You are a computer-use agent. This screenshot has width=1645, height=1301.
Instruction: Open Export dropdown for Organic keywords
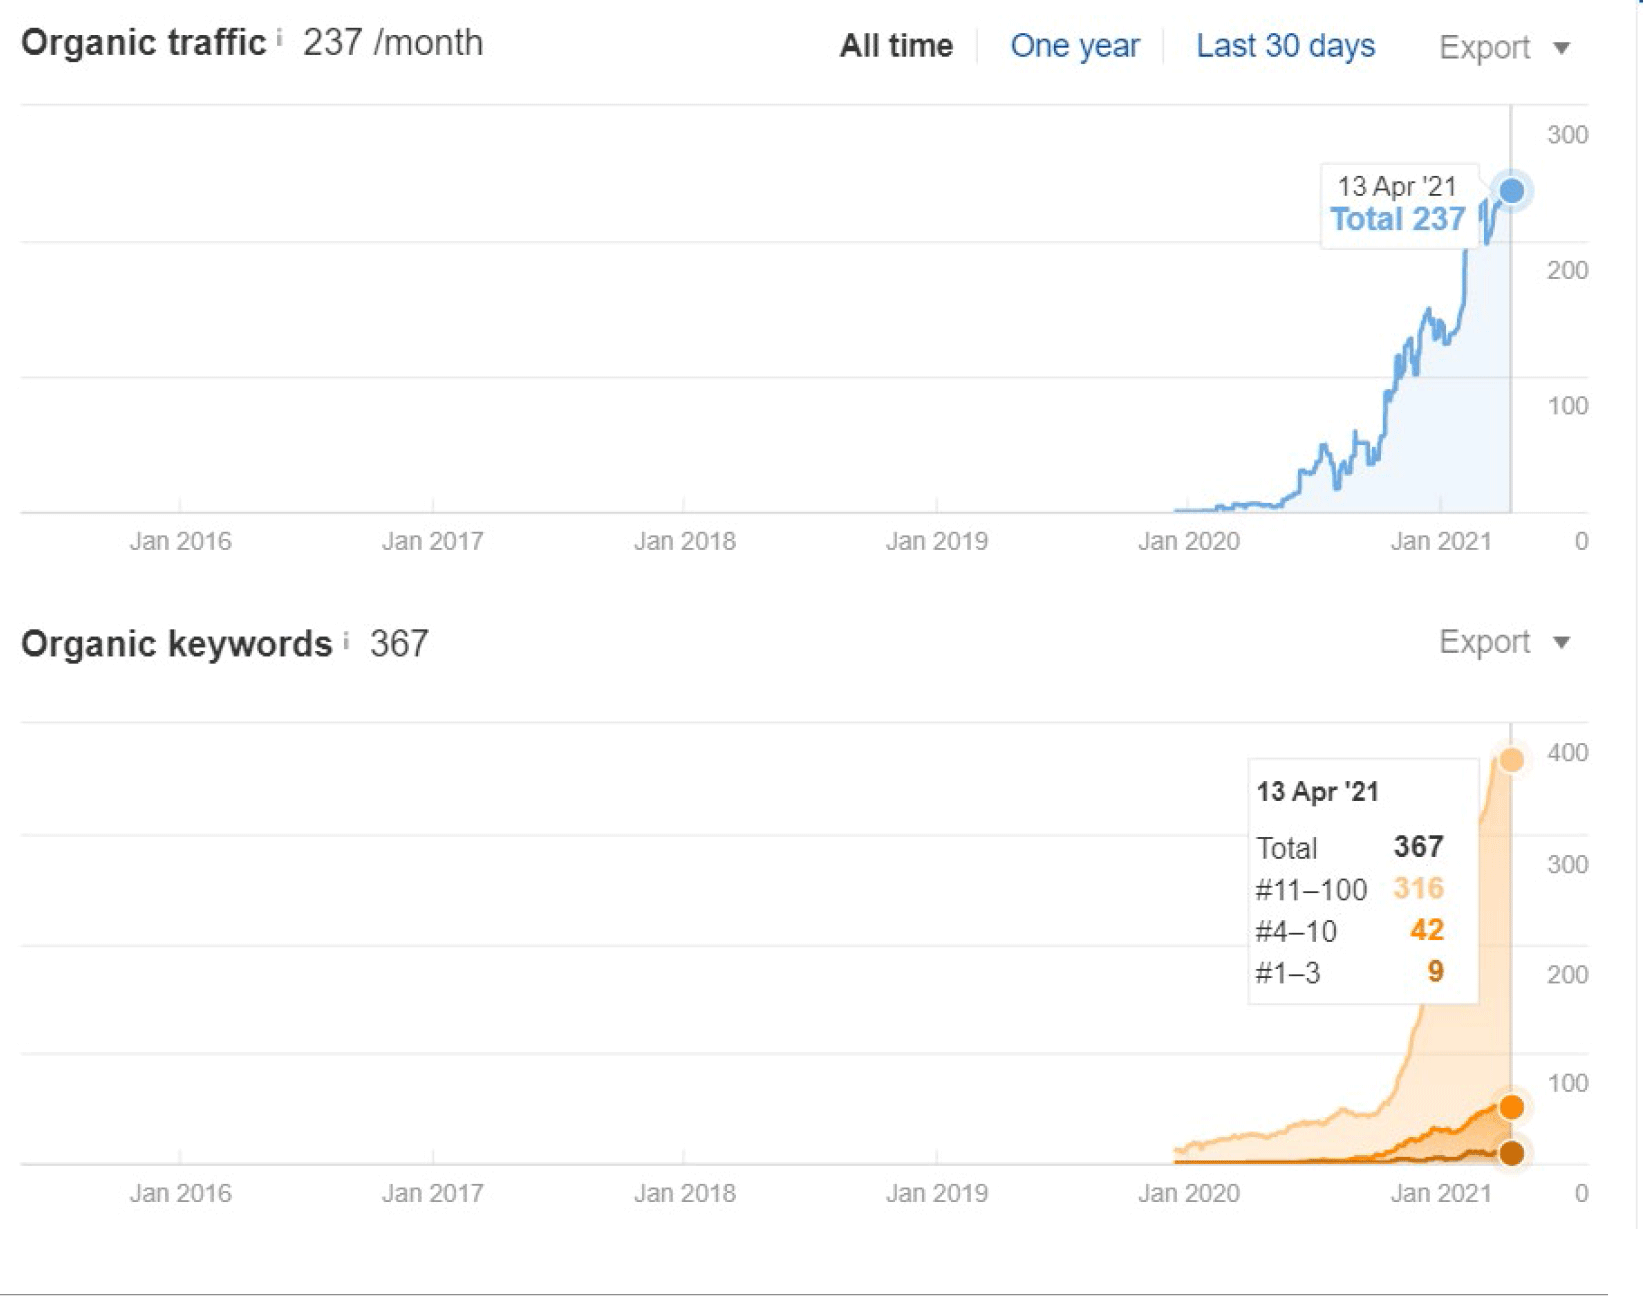(1504, 642)
